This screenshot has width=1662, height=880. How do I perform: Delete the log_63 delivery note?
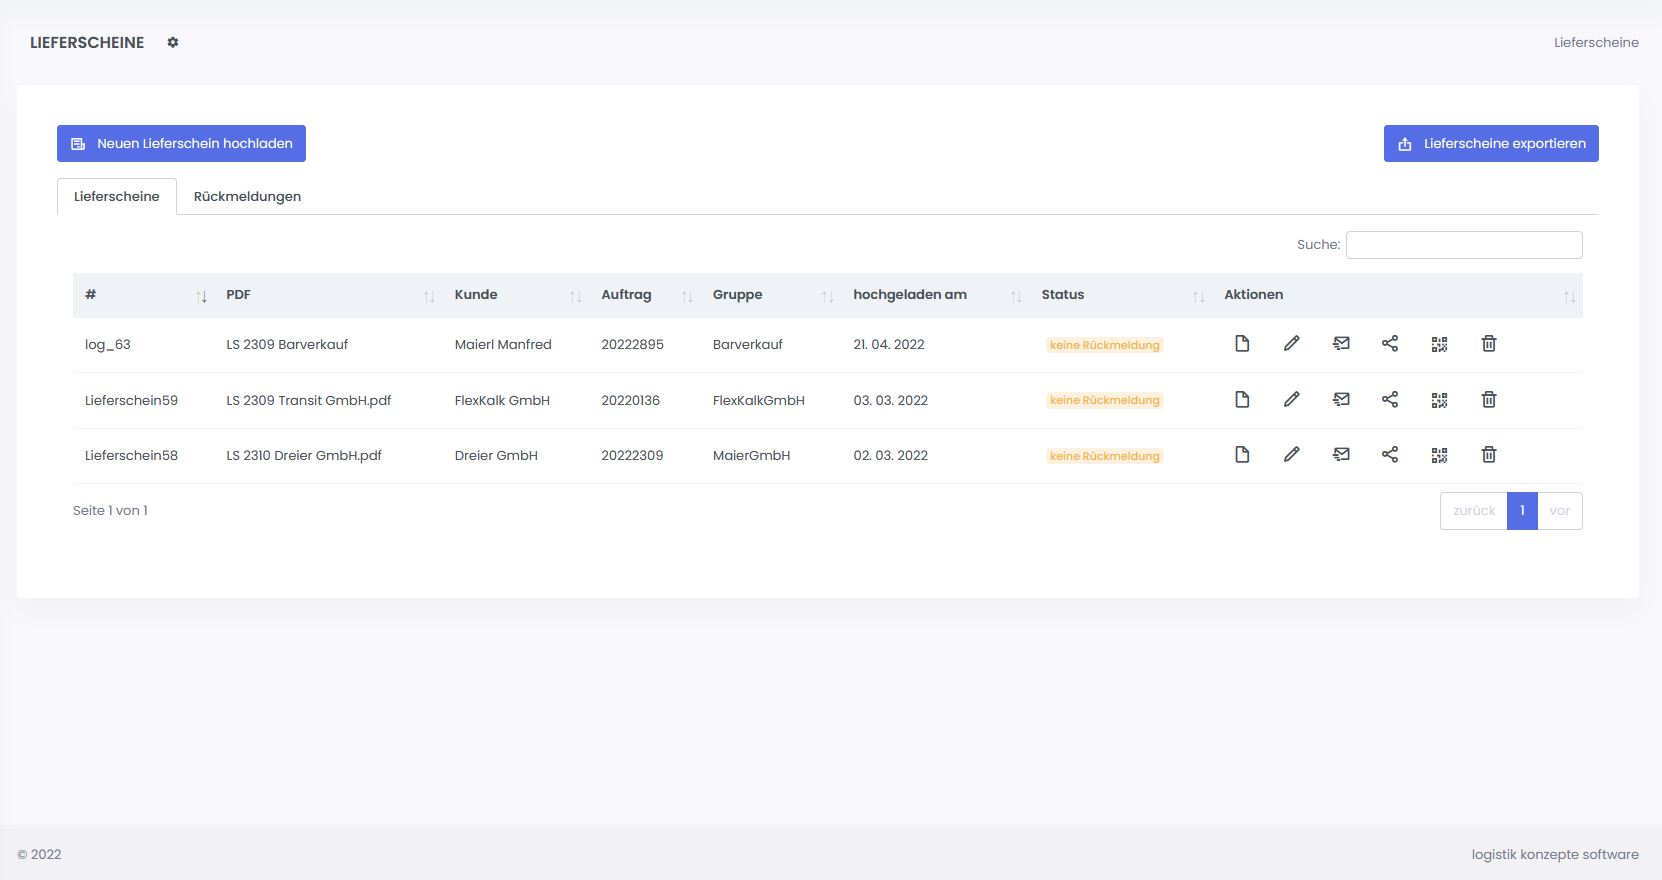pyautogui.click(x=1488, y=344)
